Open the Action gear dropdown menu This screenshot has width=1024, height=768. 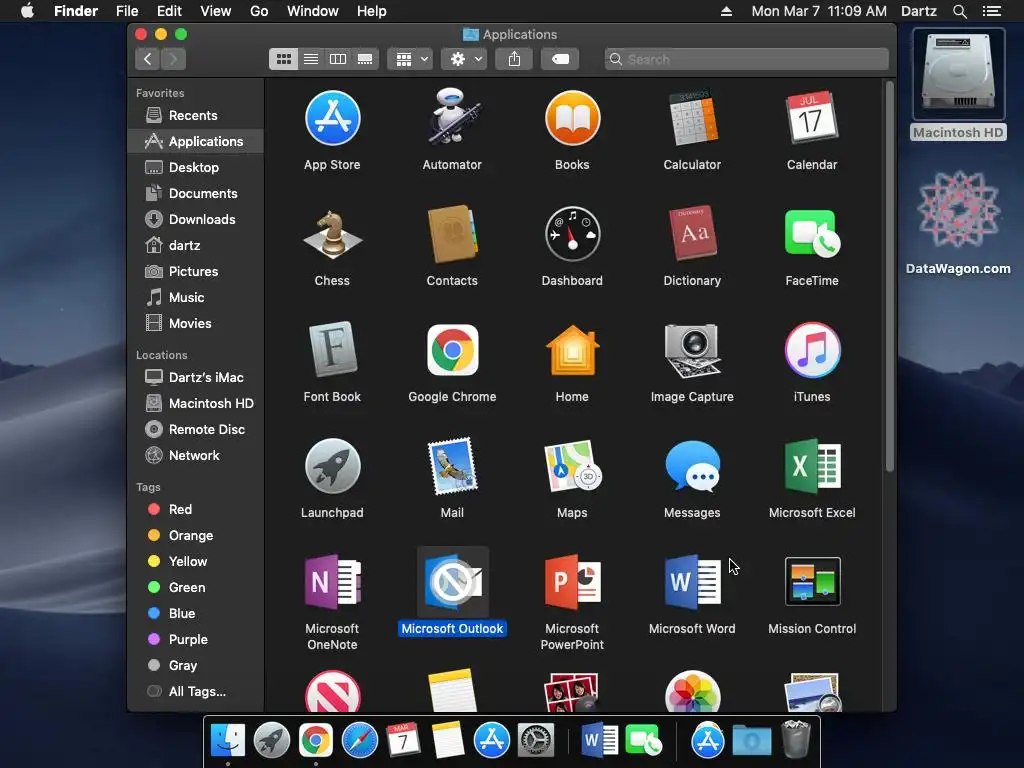(x=464, y=59)
